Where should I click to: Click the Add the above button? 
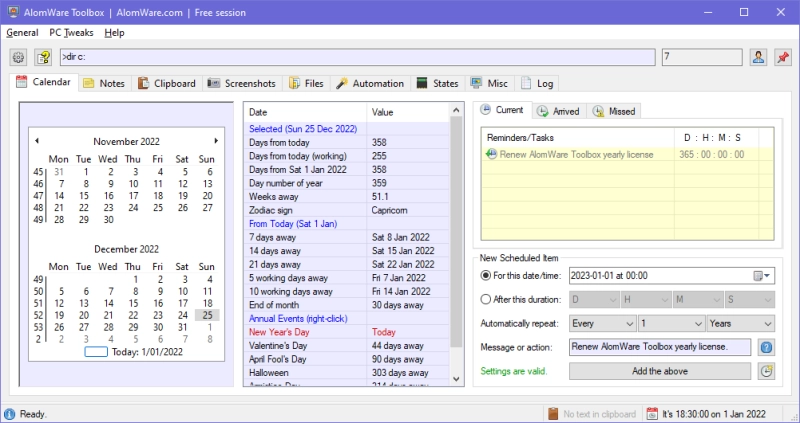(660, 371)
